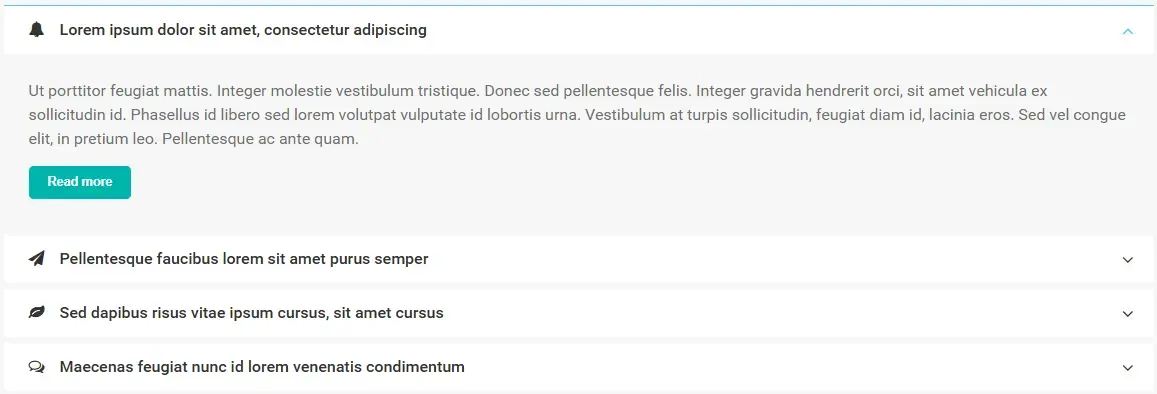The image size is (1157, 394).
Task: Open the 'Pellentesque faucibus lorem' accordion title
Action: click(x=244, y=259)
